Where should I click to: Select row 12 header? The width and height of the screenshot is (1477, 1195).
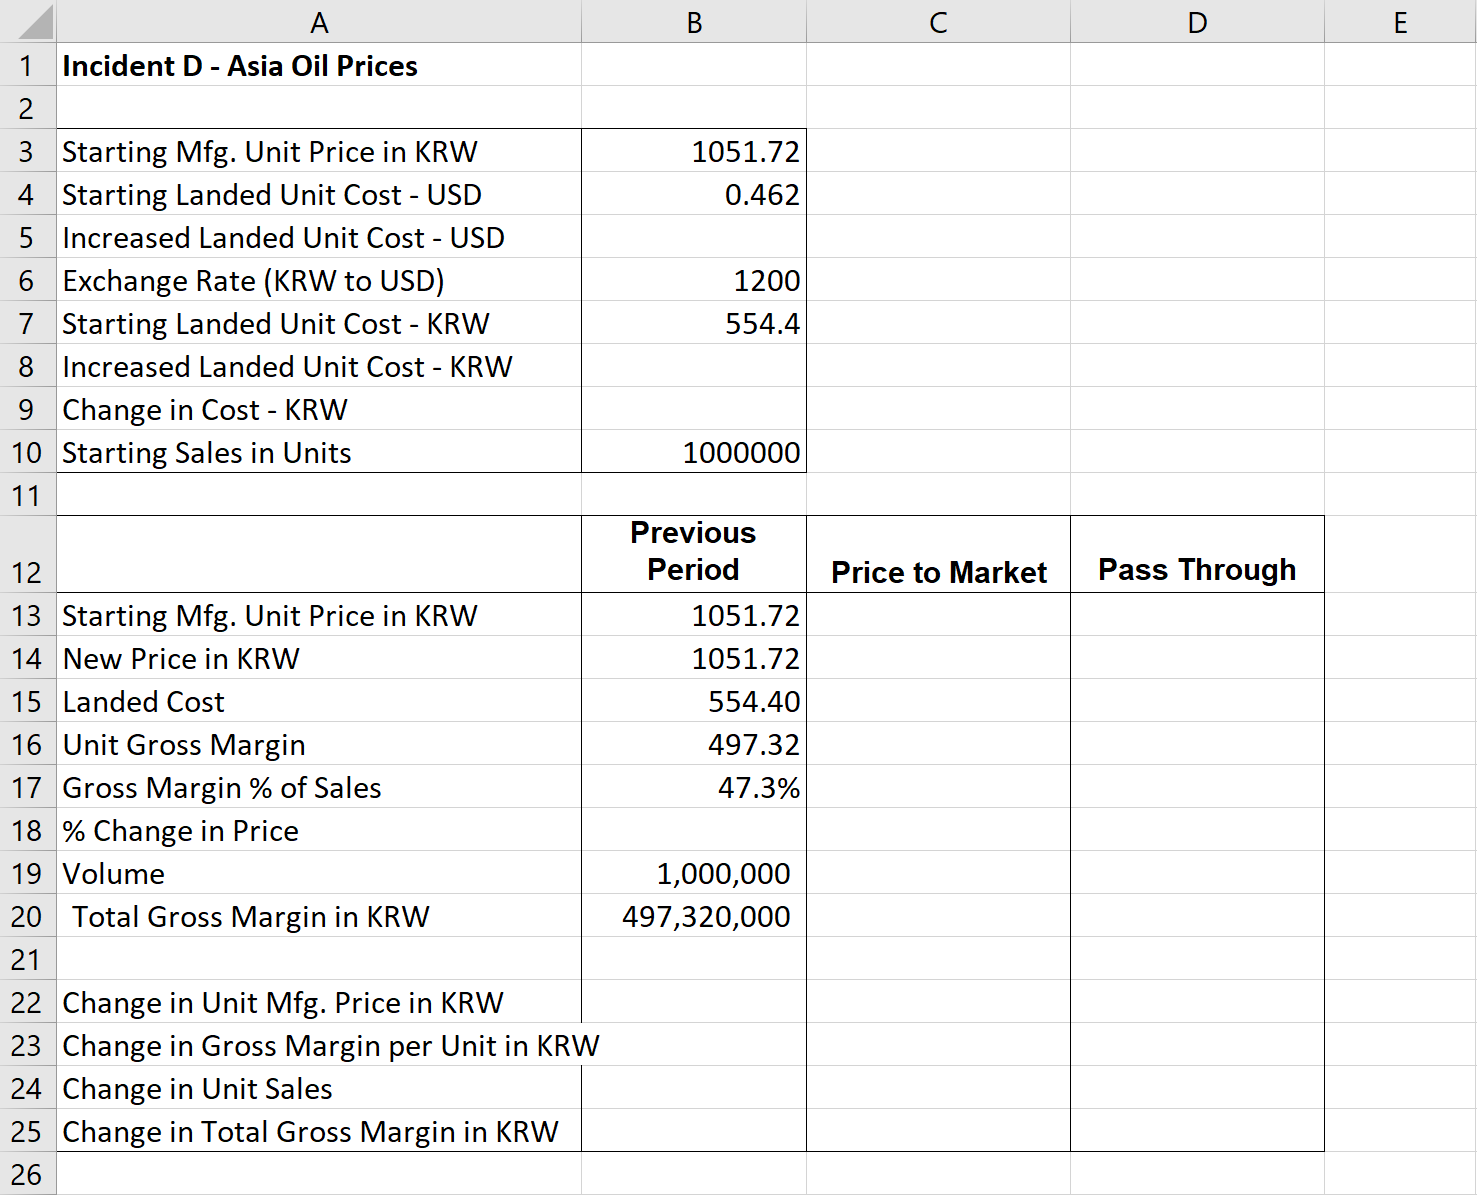28,555
